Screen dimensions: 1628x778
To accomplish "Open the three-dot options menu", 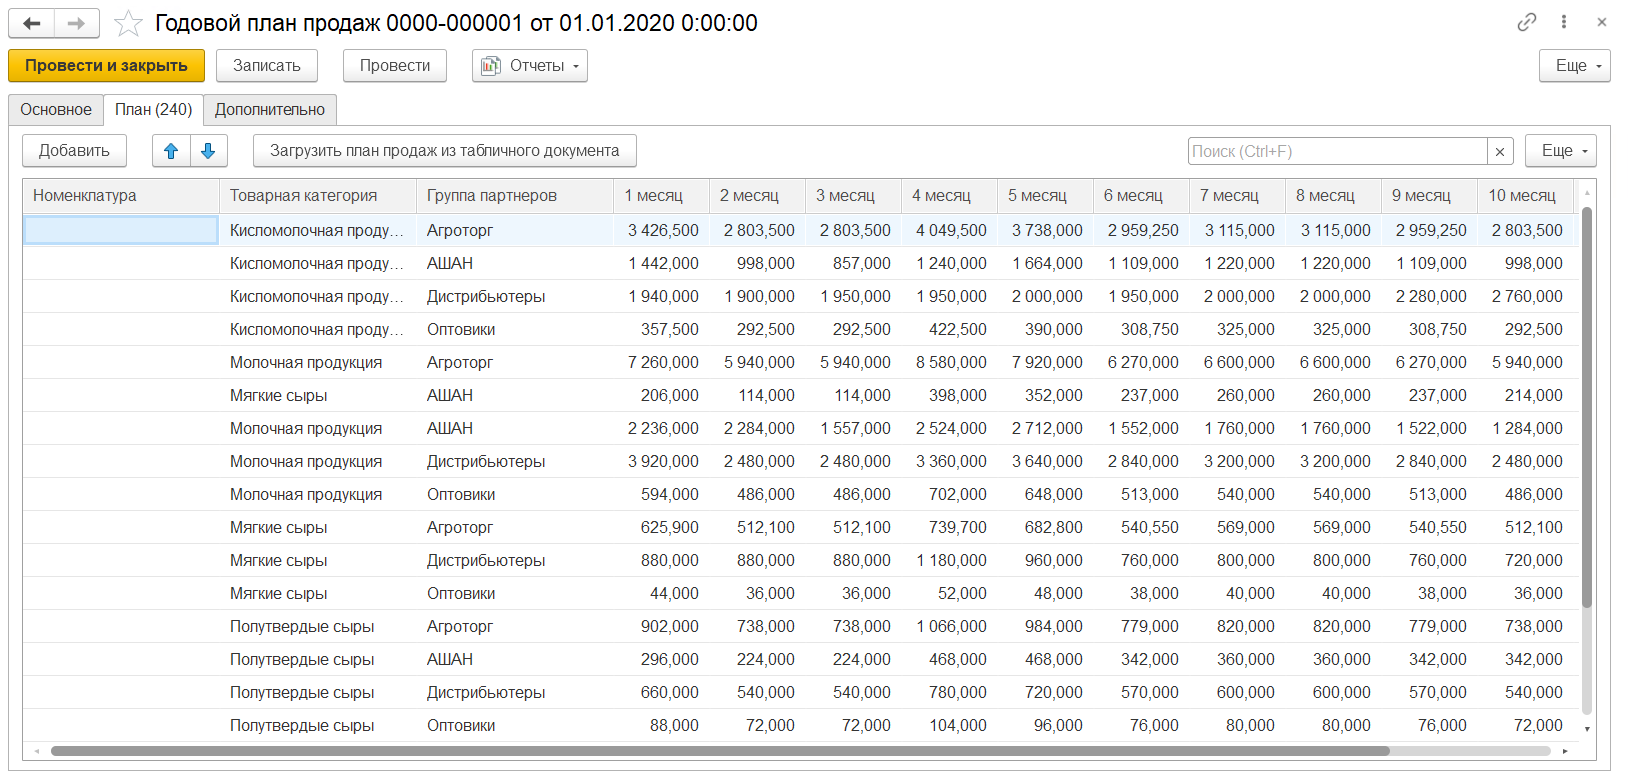I will (x=1564, y=22).
